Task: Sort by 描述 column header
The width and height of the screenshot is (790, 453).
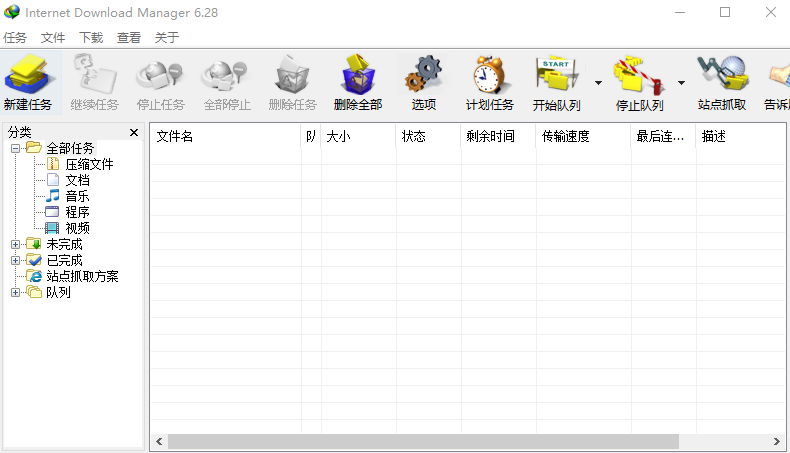Action: pos(741,136)
